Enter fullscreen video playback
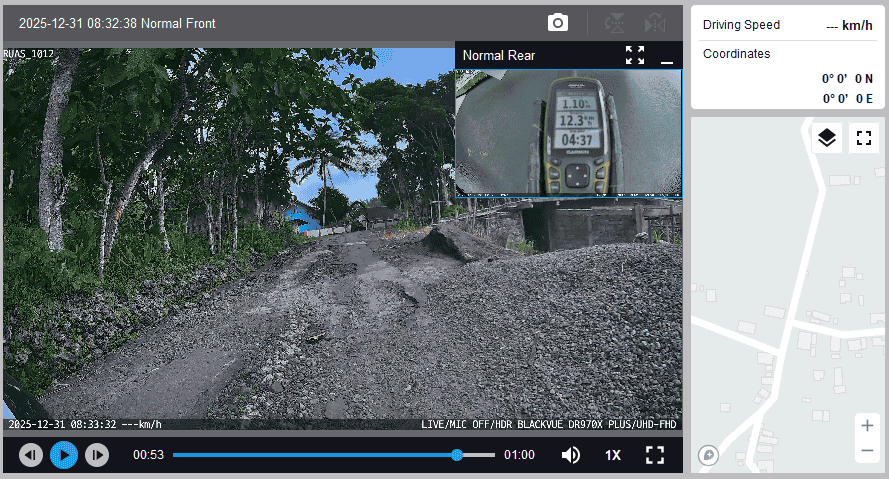Viewport: 889px width, 479px height. click(655, 455)
